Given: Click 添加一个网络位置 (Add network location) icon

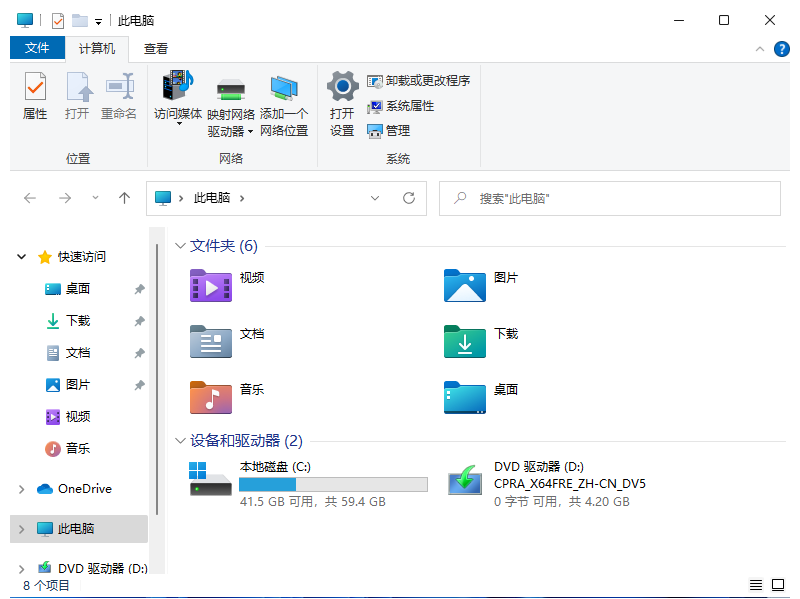Looking at the screenshot, I should (284, 96).
